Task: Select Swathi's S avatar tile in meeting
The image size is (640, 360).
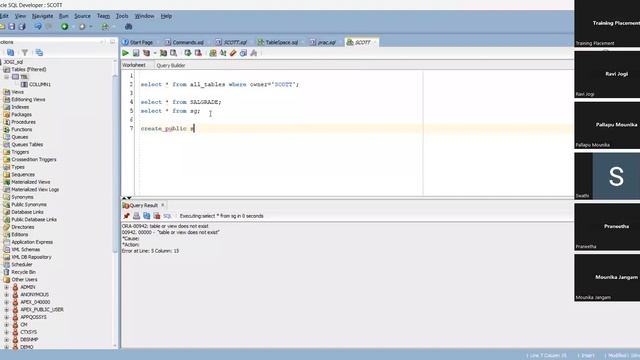Action: (x=616, y=176)
